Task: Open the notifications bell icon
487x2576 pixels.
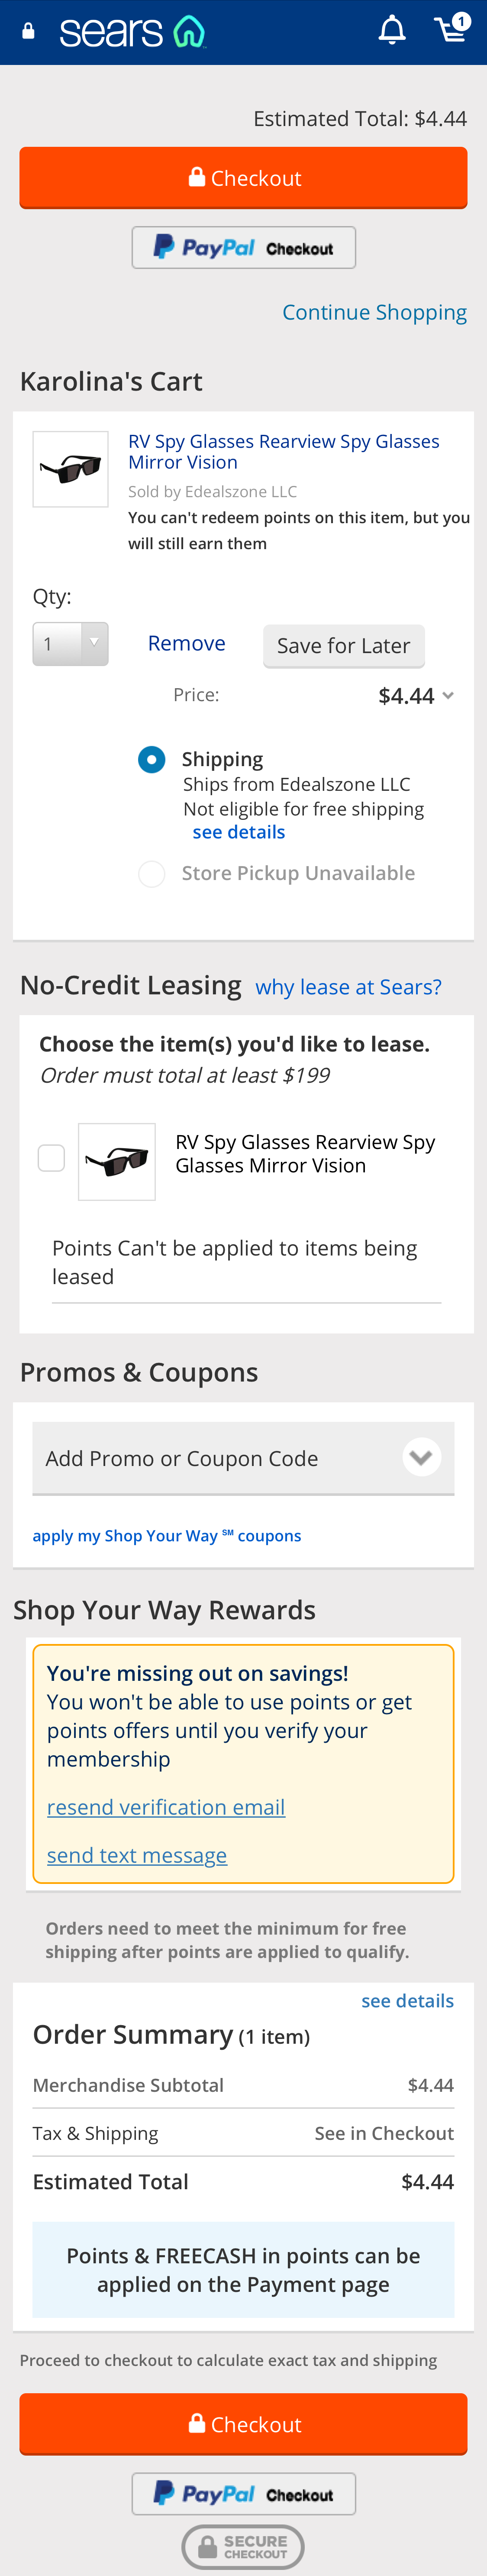Action: 392,31
